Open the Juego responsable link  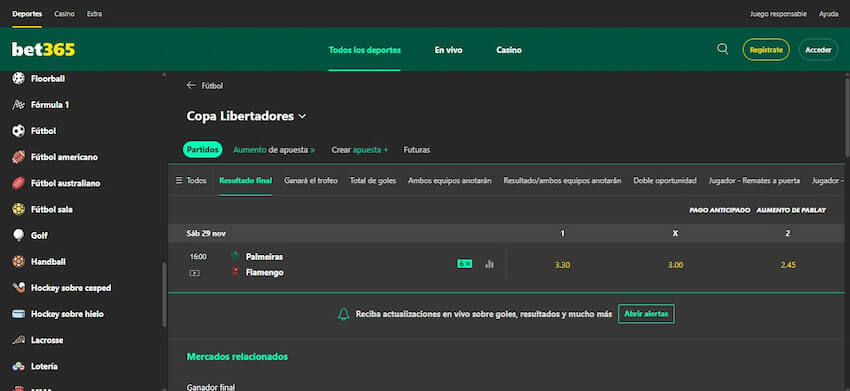(778, 14)
